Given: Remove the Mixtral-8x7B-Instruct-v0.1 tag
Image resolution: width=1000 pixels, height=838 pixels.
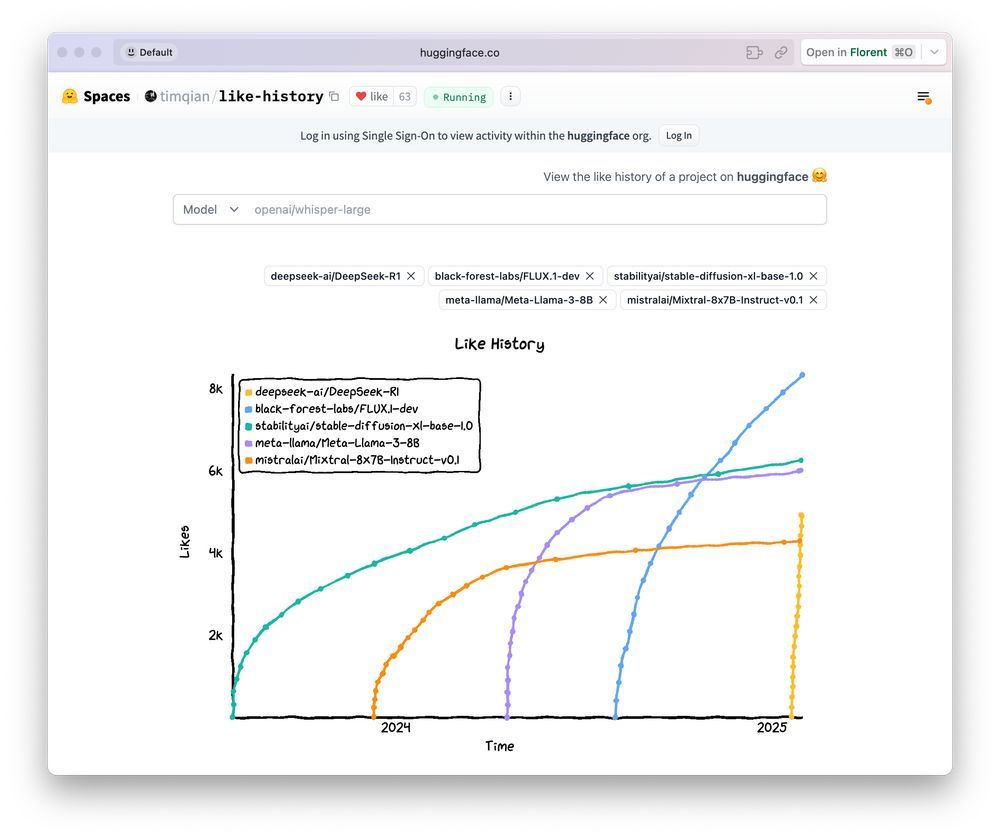Looking at the screenshot, I should click(813, 300).
